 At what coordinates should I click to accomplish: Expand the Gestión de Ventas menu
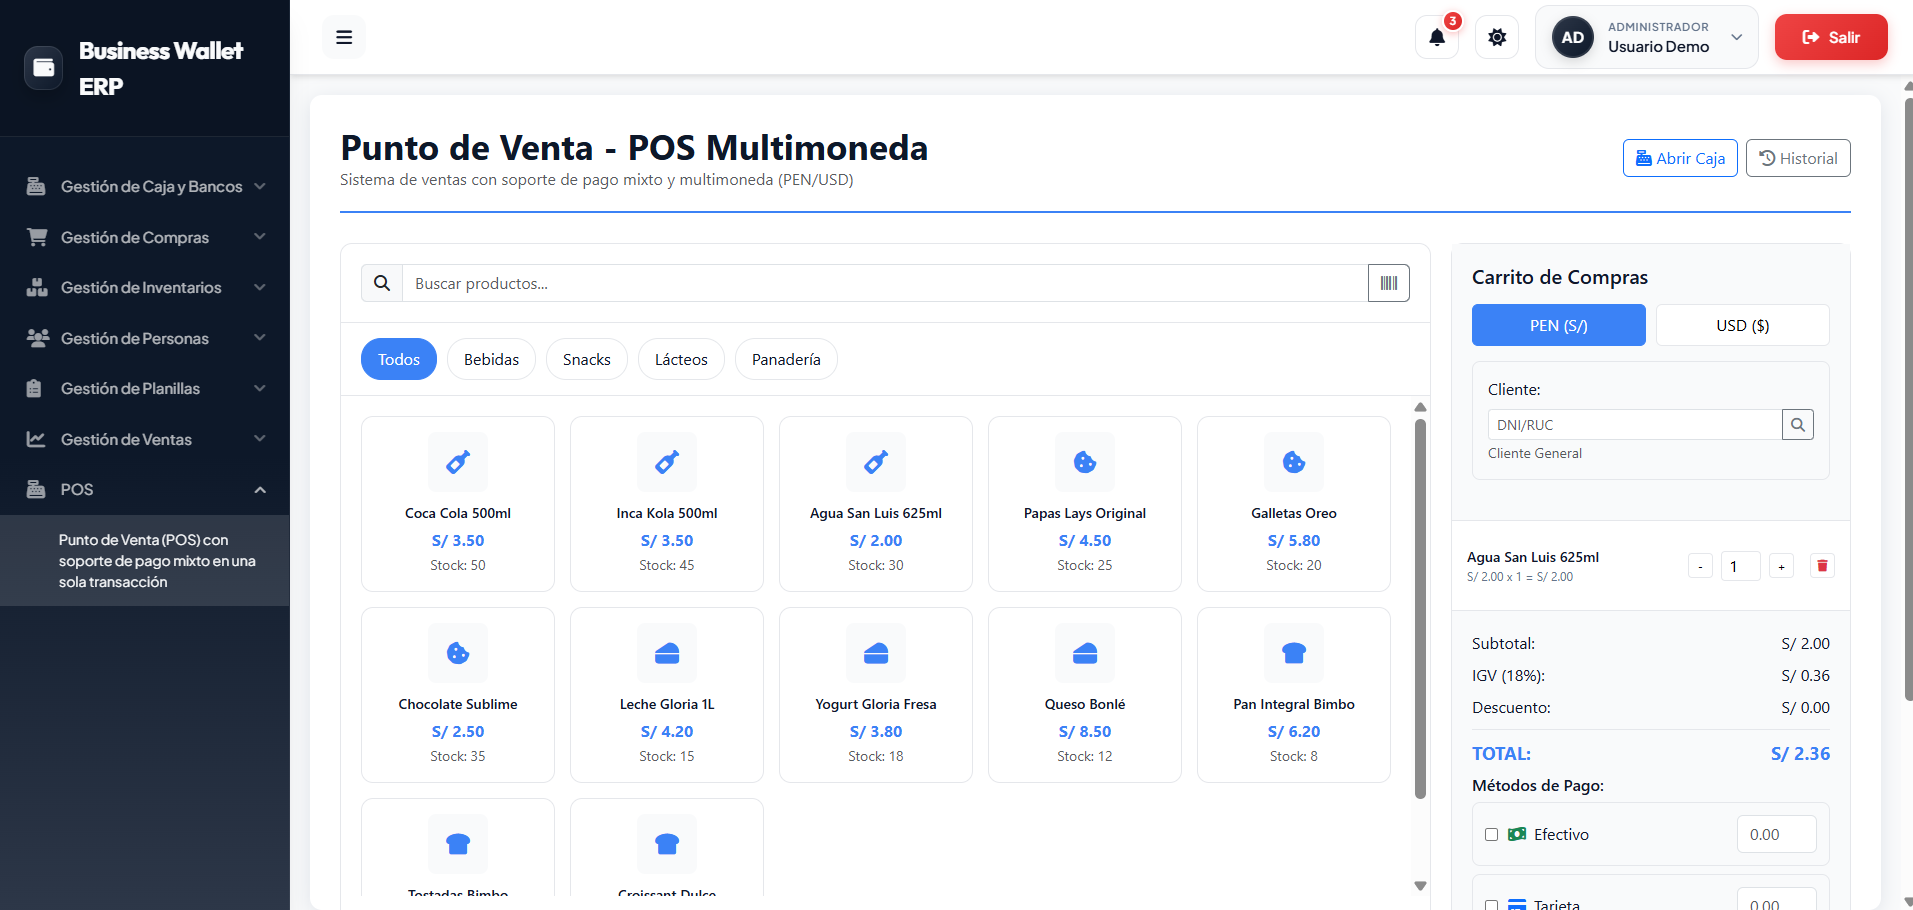[x=145, y=439]
